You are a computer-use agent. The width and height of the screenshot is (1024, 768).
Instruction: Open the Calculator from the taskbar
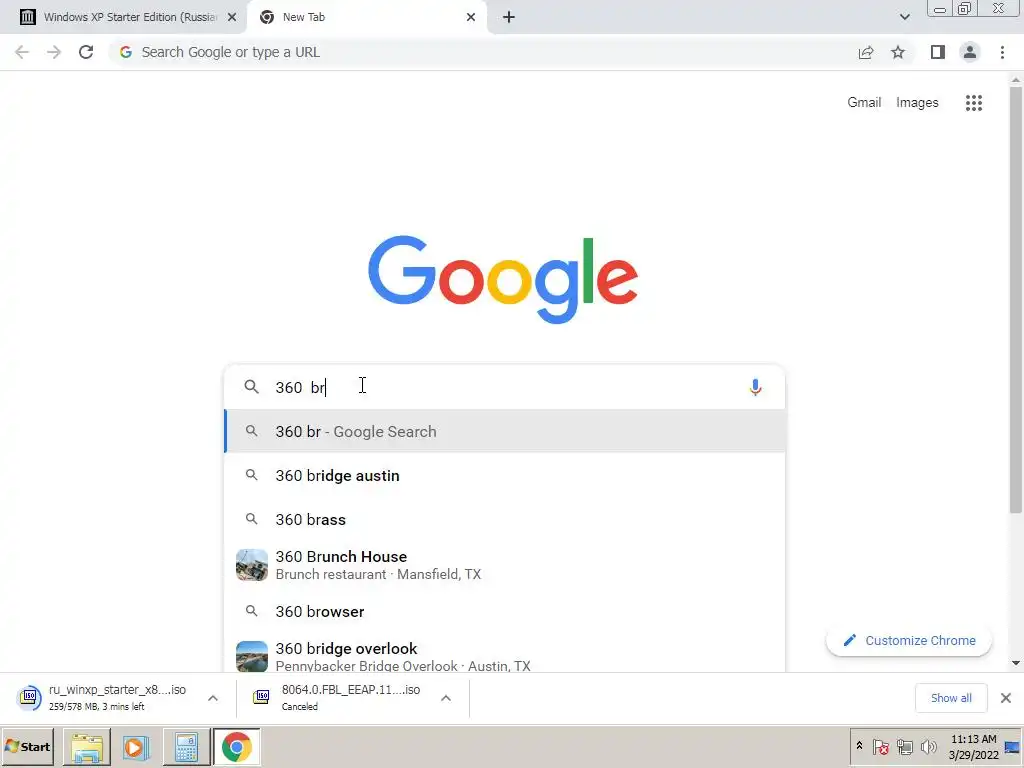point(185,746)
